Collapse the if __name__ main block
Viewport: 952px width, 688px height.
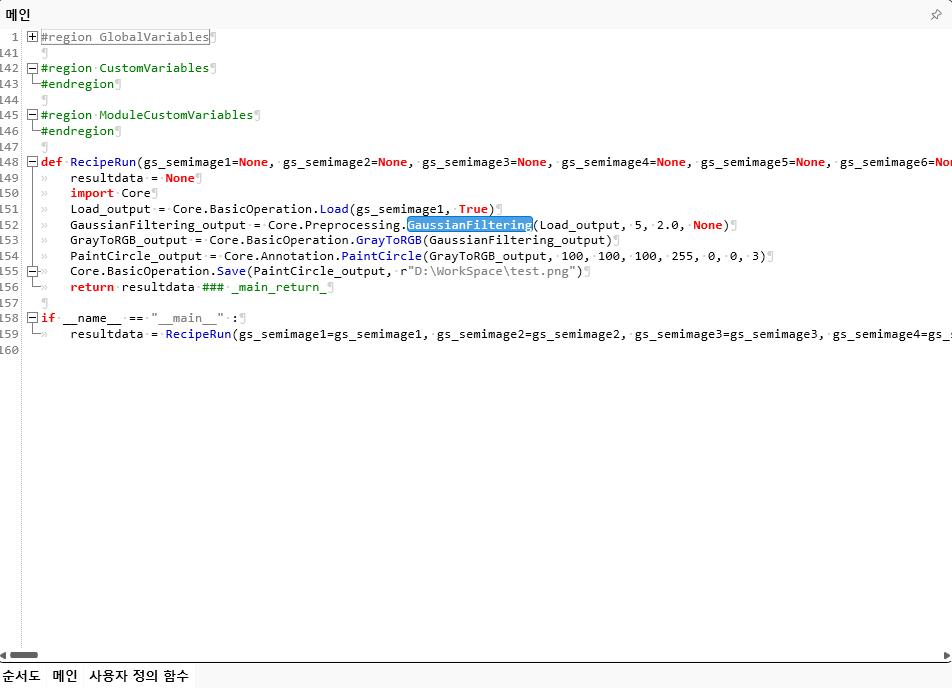pyautogui.click(x=32, y=318)
